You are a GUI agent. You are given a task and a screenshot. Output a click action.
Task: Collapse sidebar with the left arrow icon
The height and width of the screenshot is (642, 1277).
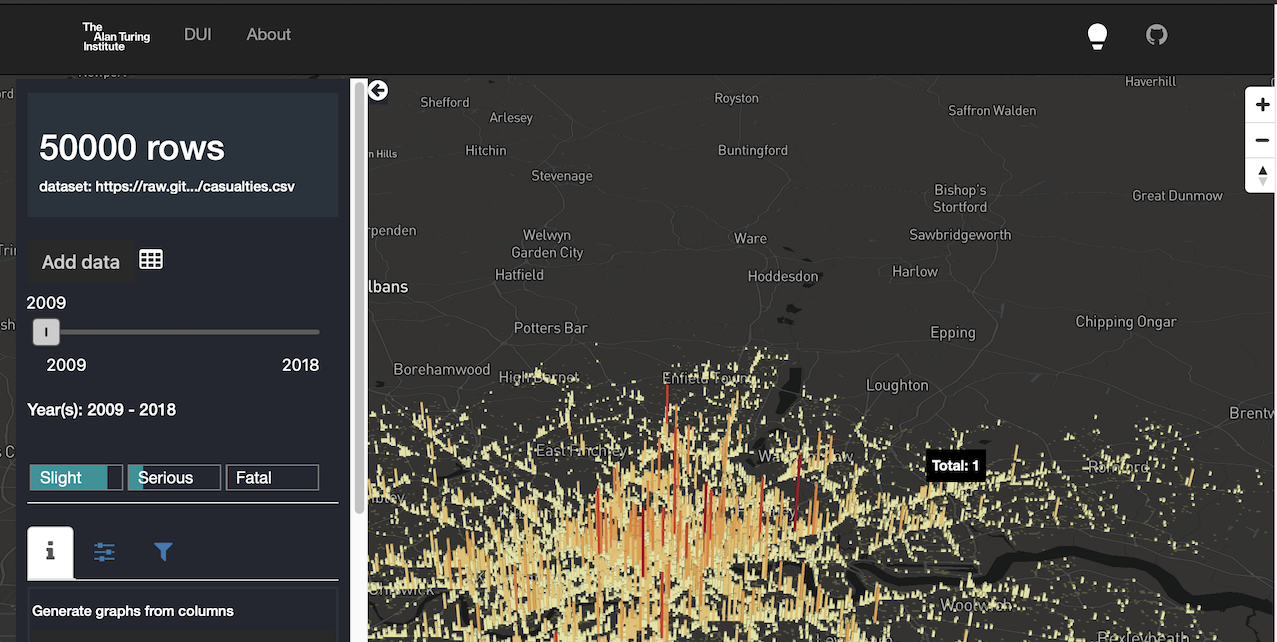click(378, 91)
